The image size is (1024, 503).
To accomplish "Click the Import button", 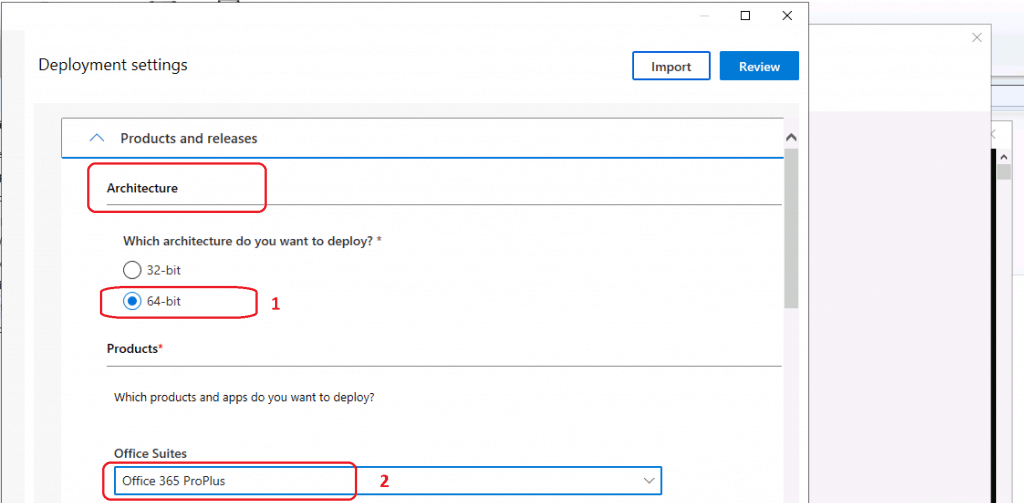I will (671, 66).
